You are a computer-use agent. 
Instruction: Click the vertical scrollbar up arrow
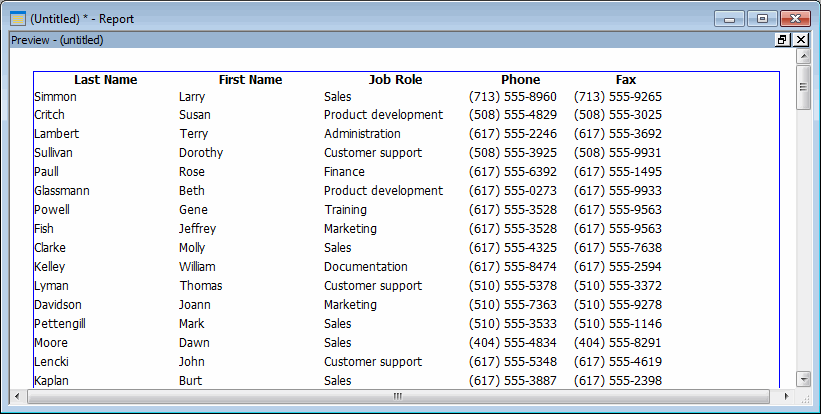804,56
